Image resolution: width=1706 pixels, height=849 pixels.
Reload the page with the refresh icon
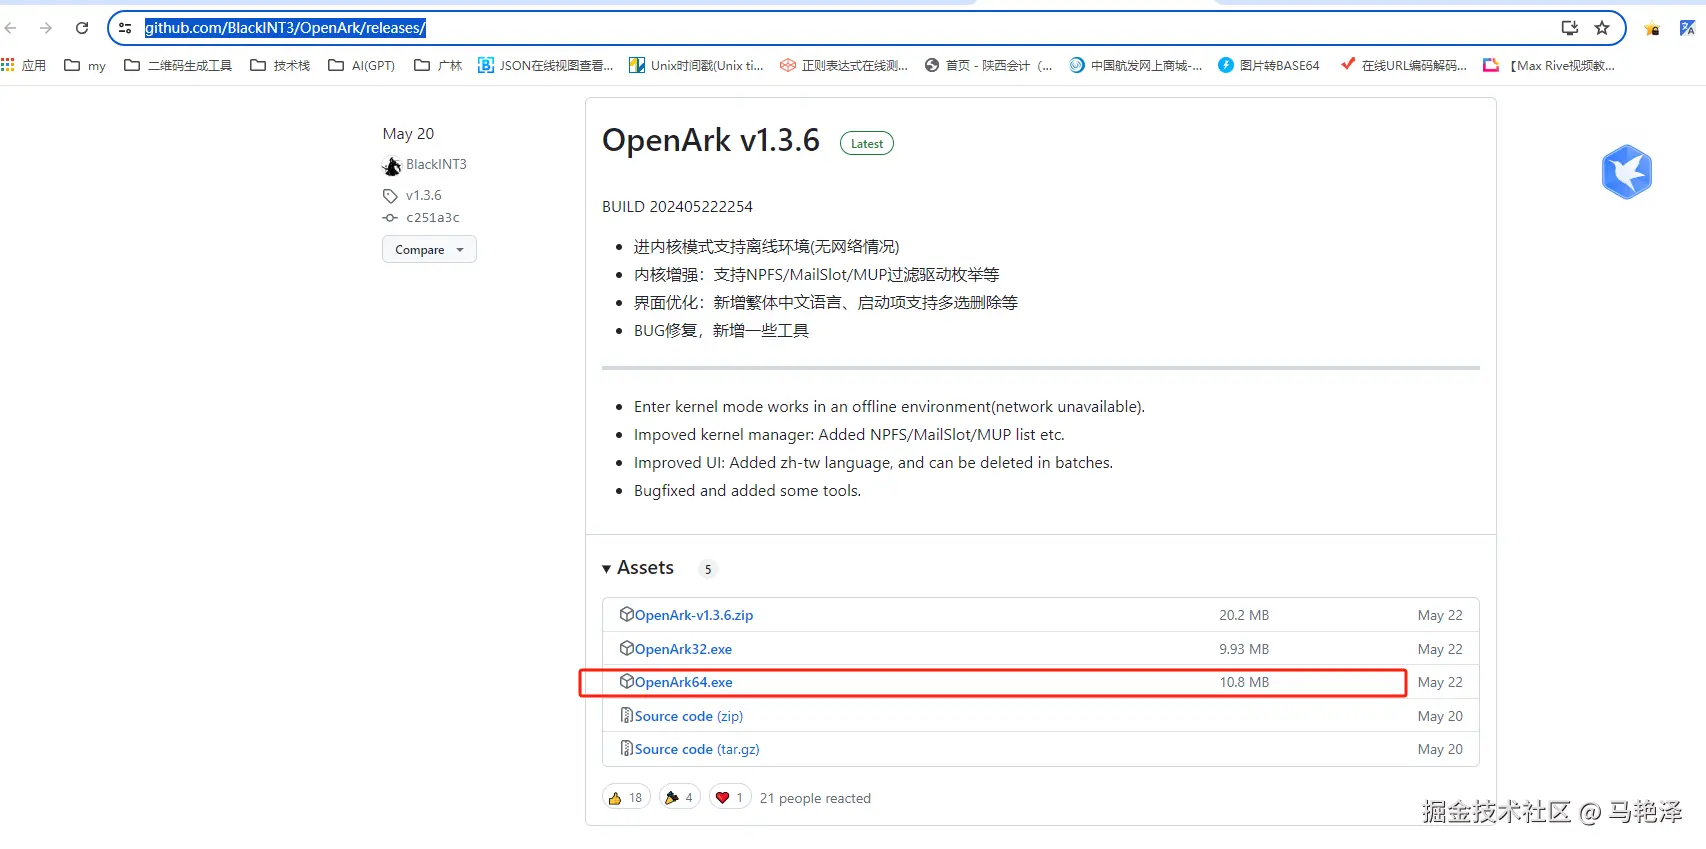click(x=82, y=28)
